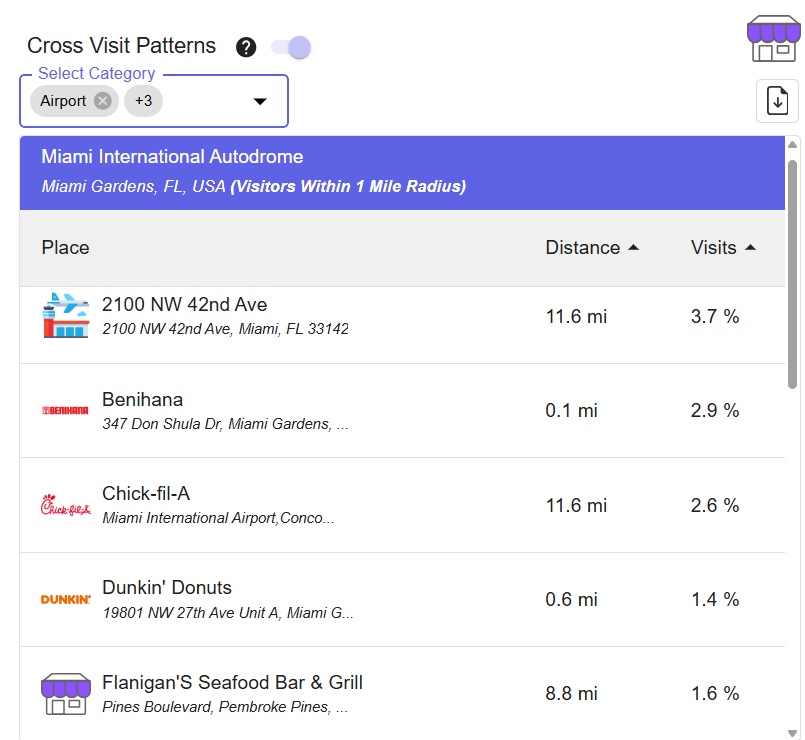Click the 1.6 % visits value
Image resolution: width=805 pixels, height=740 pixels.
click(715, 694)
